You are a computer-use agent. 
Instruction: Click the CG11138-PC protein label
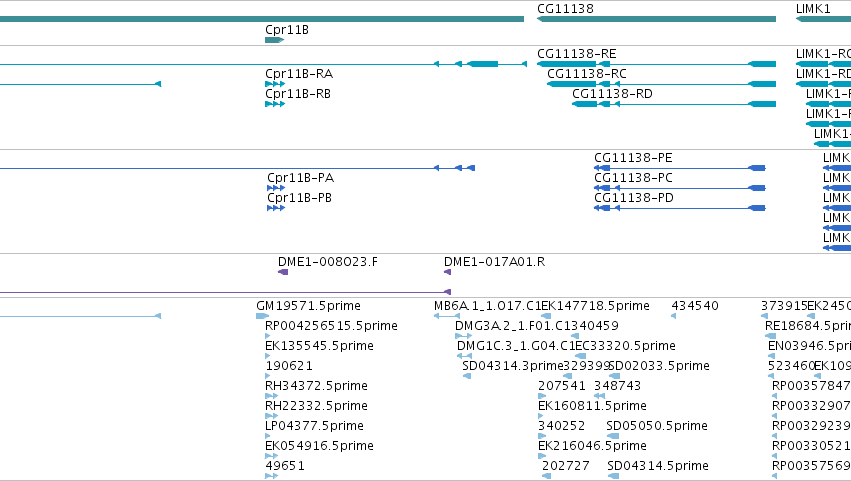633,178
